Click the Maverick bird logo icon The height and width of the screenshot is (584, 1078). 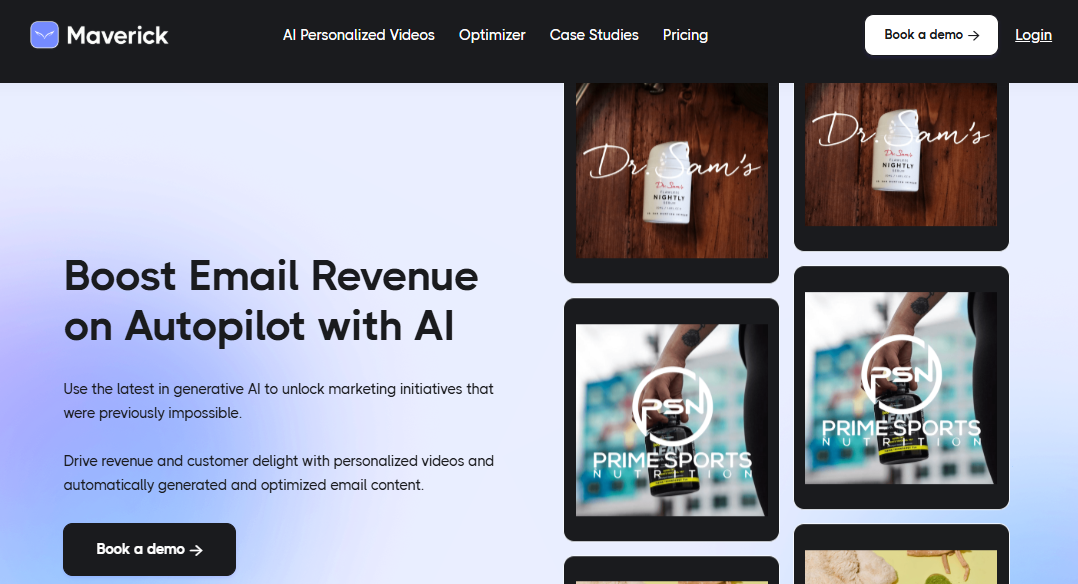click(x=45, y=35)
